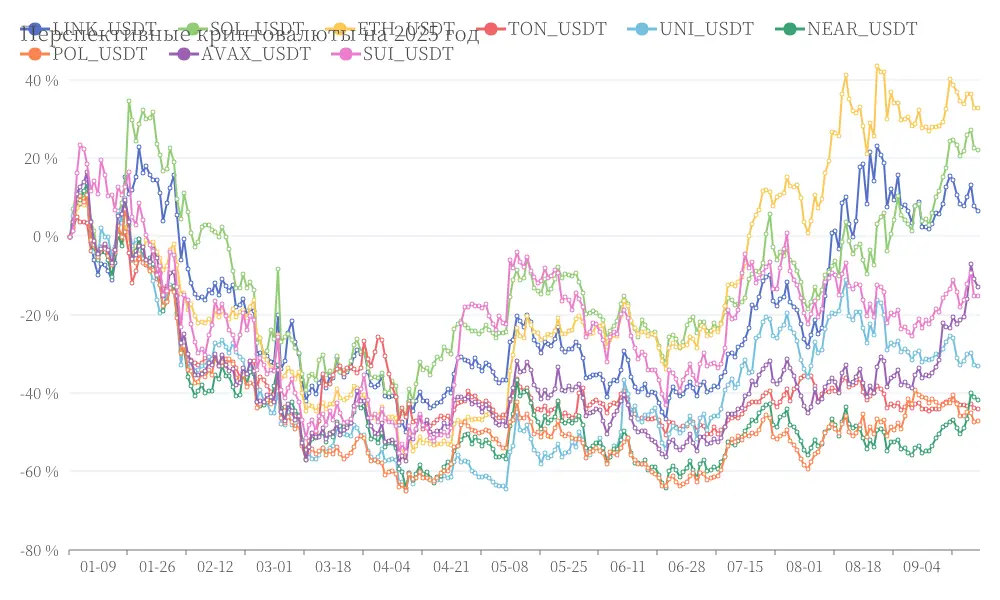Click the -80 % y-axis label
The image size is (1000, 600).
pyautogui.click(x=40, y=550)
